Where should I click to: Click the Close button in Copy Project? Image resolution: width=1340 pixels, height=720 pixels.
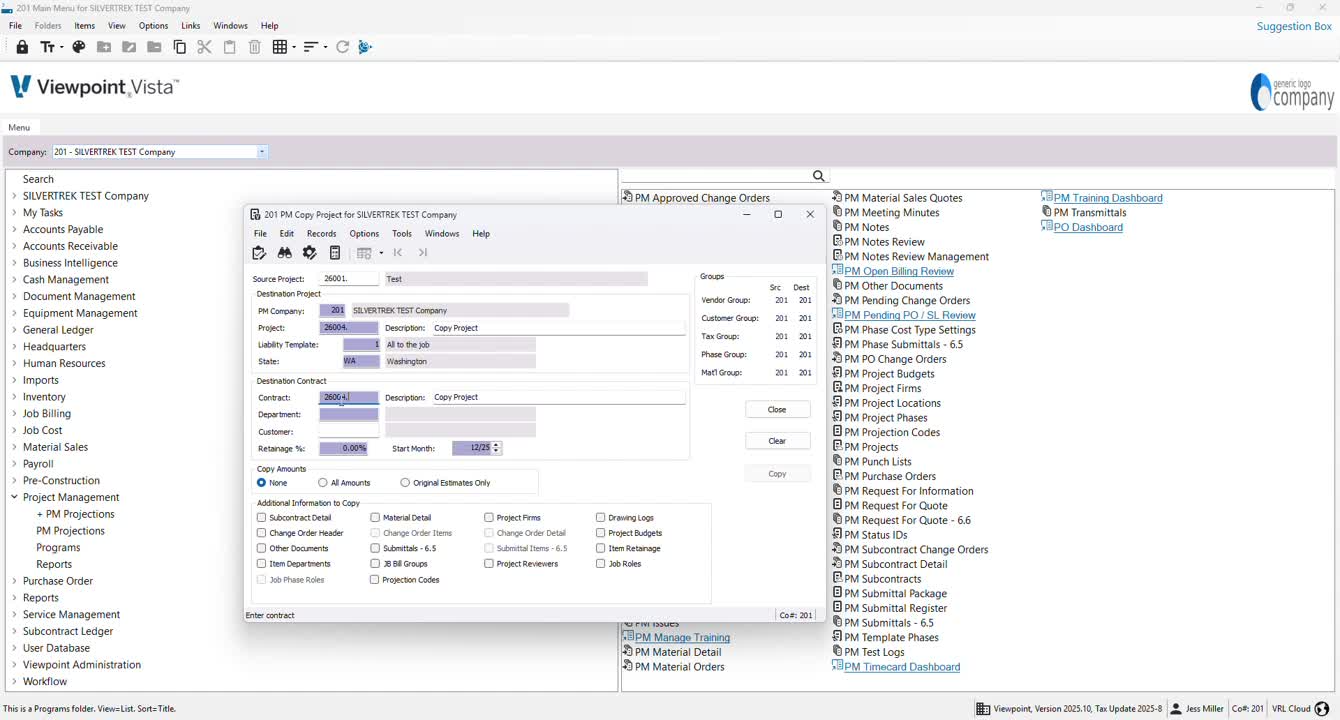(777, 410)
